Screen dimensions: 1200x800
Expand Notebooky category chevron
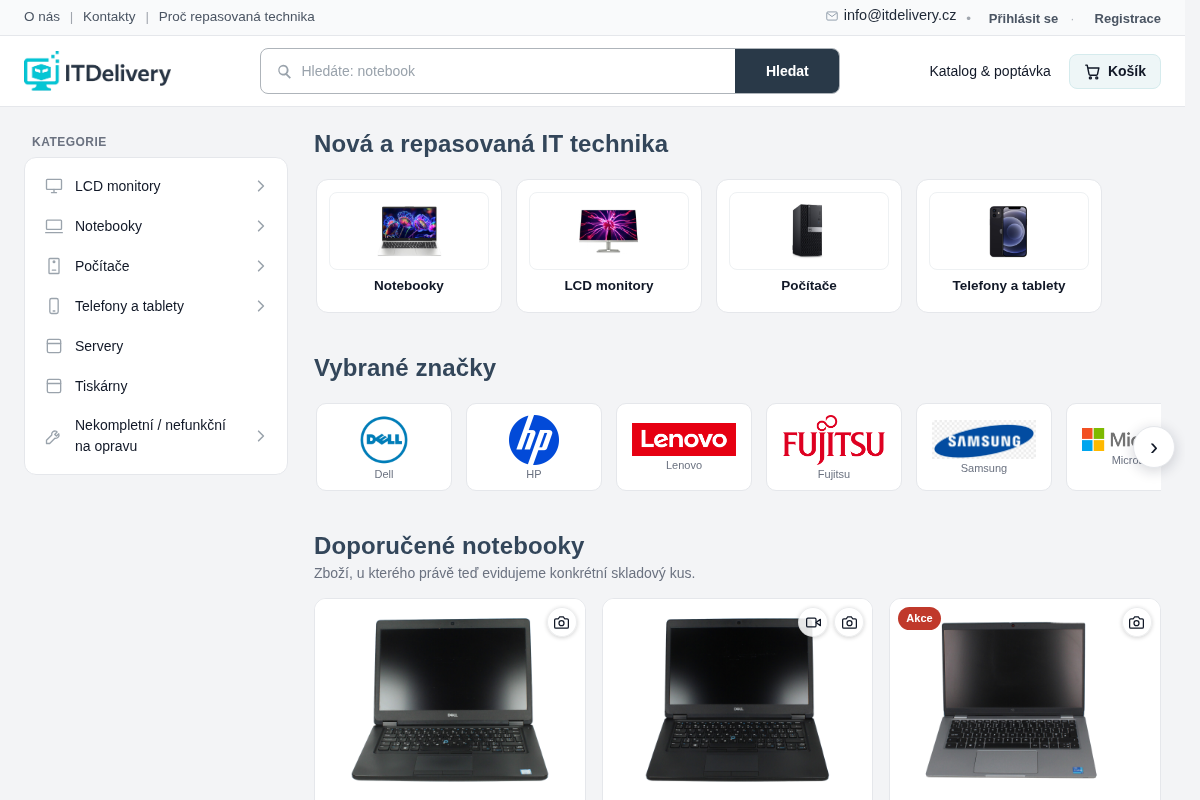point(261,226)
